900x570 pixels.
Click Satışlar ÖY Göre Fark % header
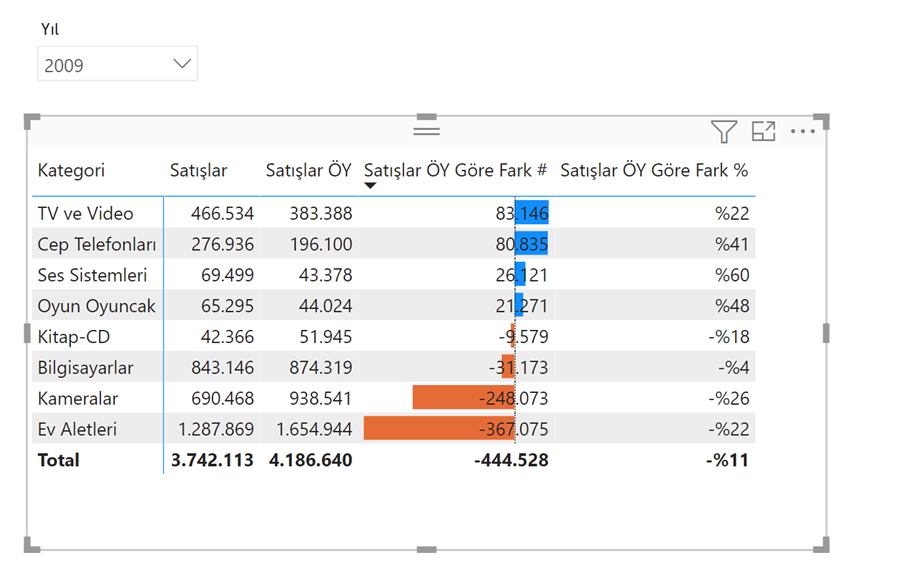tap(654, 170)
